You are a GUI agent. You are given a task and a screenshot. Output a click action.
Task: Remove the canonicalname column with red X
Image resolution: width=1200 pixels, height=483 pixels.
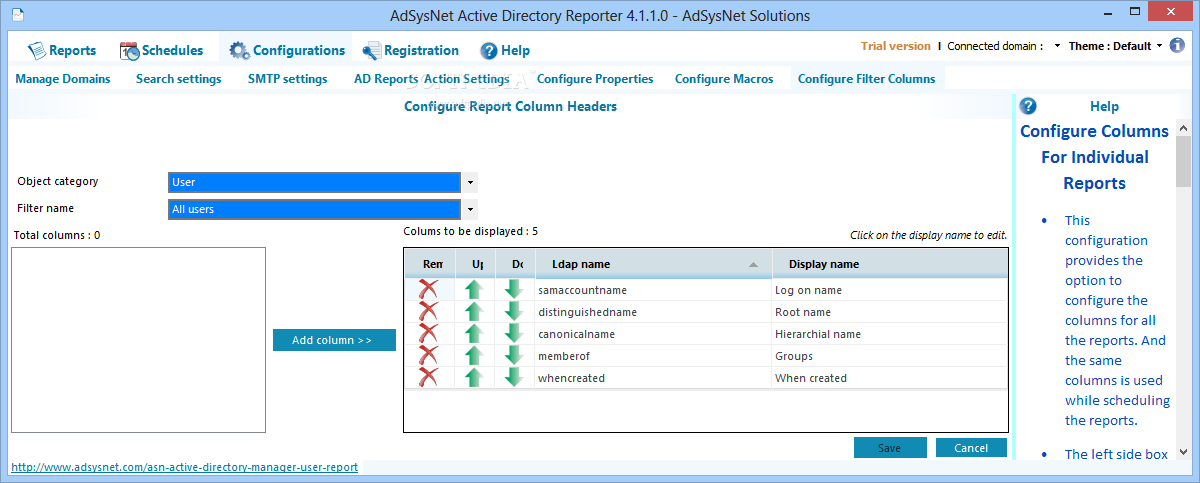coord(428,334)
